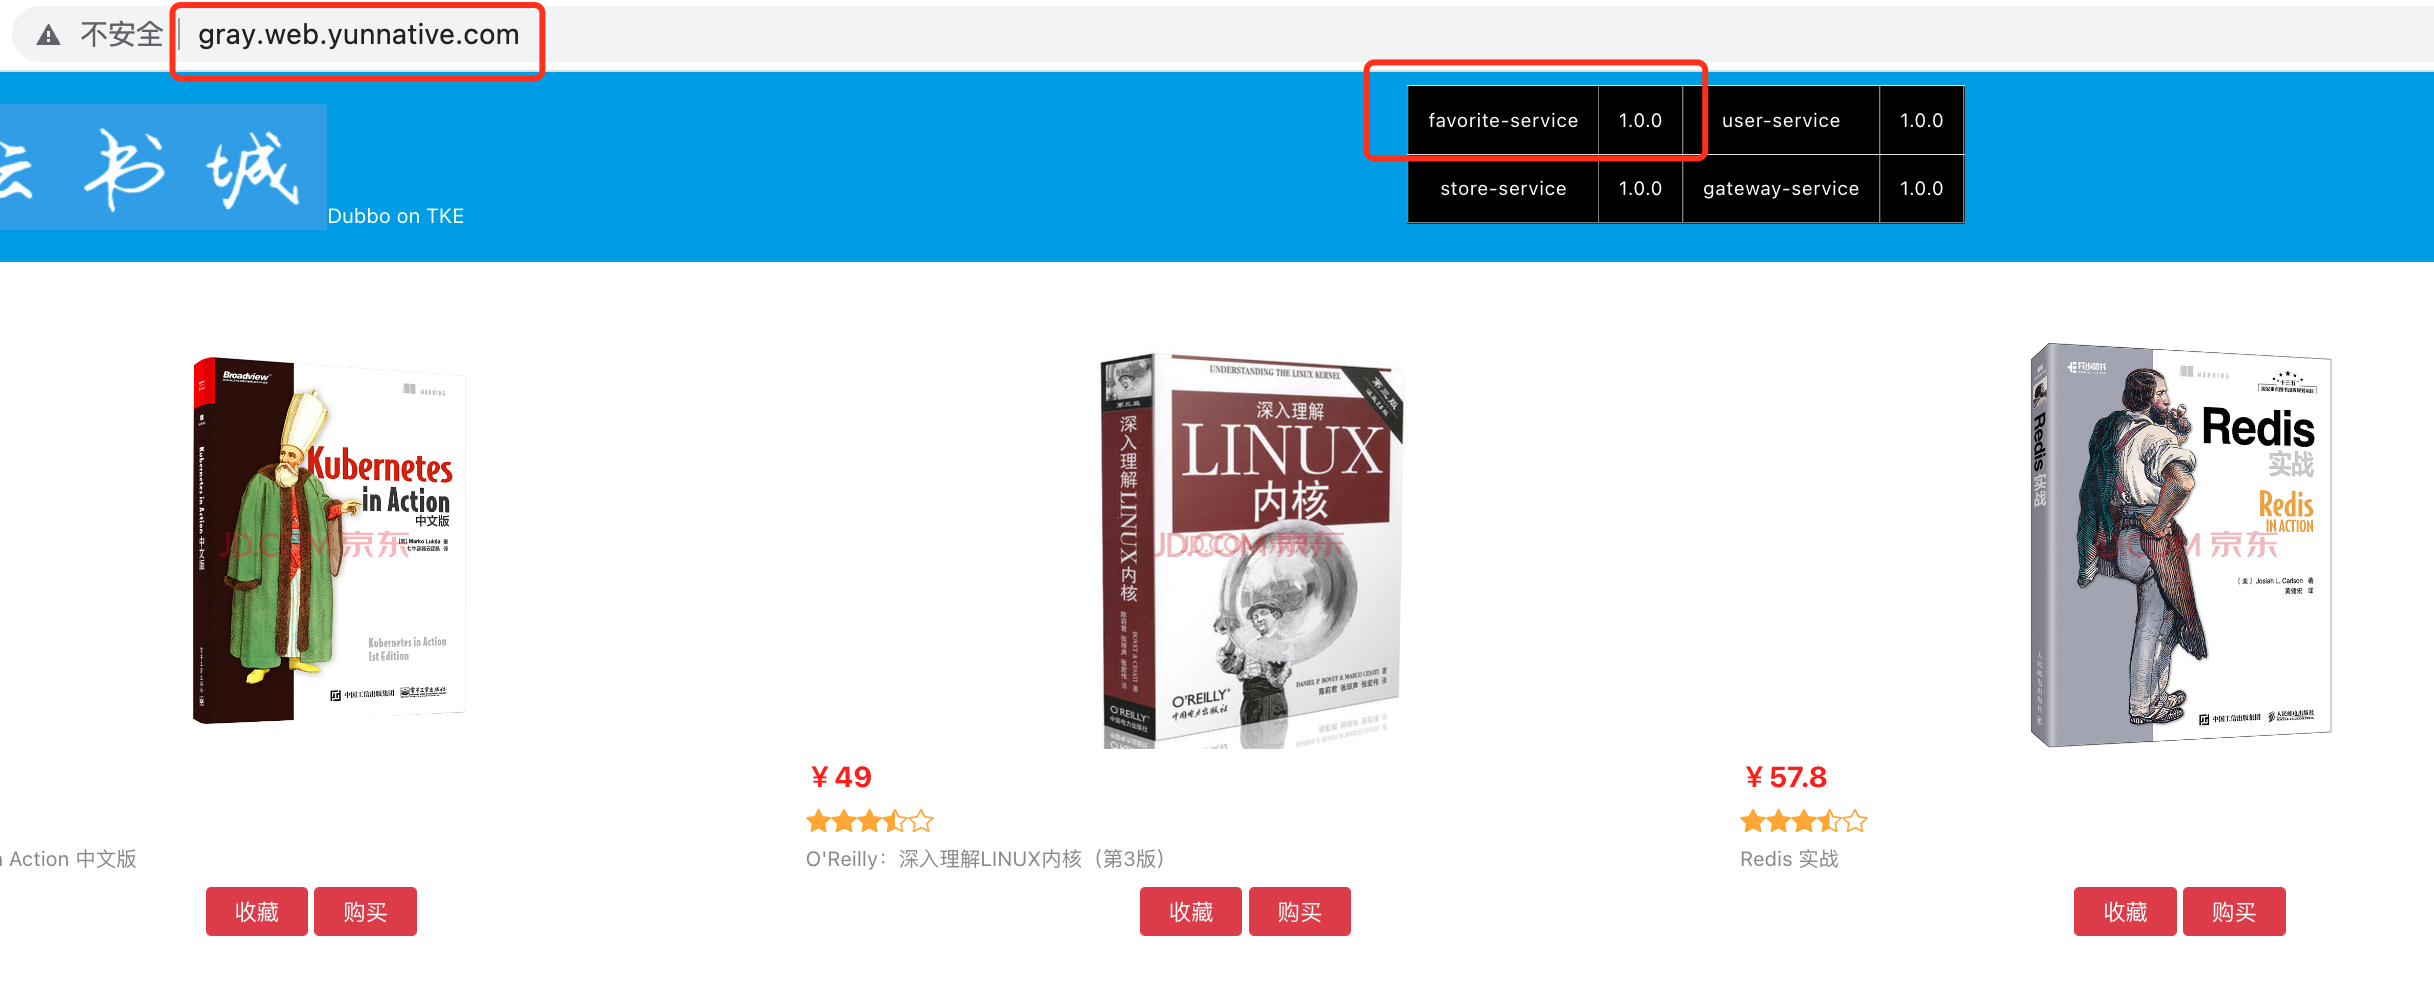Click the favorite-service version 1.0.0 cell
This screenshot has width=2434, height=990.
[x=1640, y=121]
